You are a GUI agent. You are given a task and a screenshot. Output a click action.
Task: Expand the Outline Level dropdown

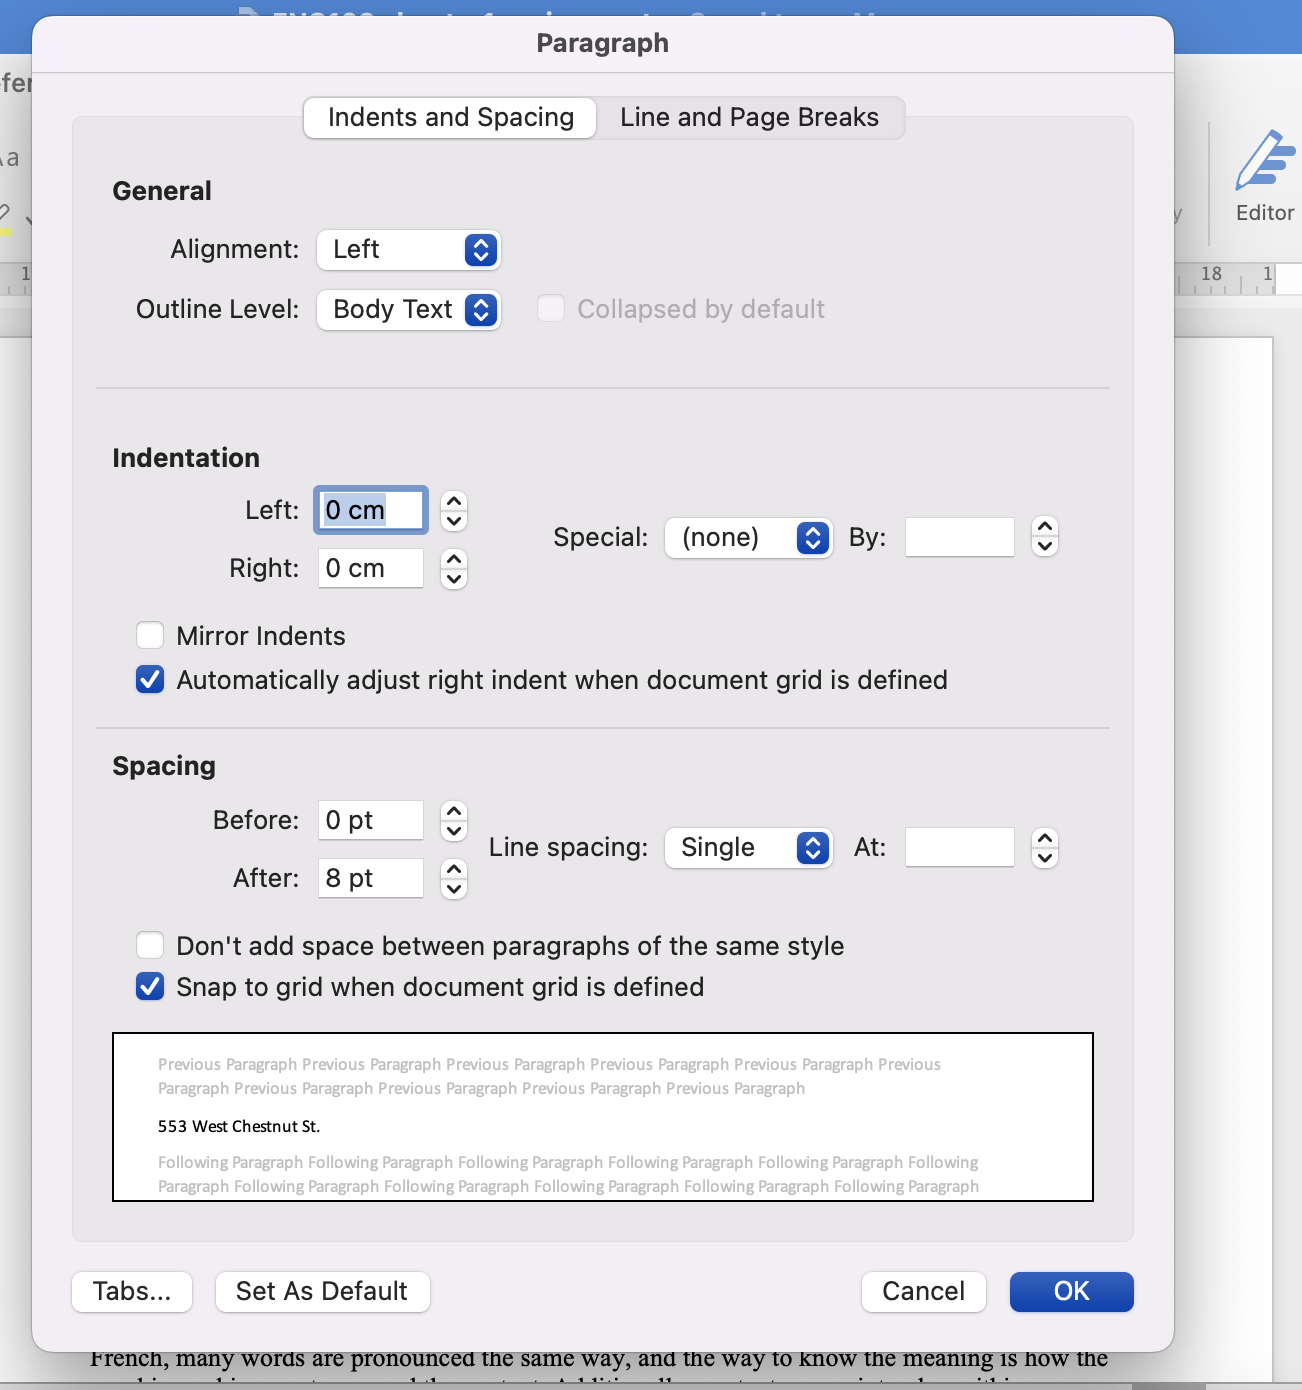(408, 310)
